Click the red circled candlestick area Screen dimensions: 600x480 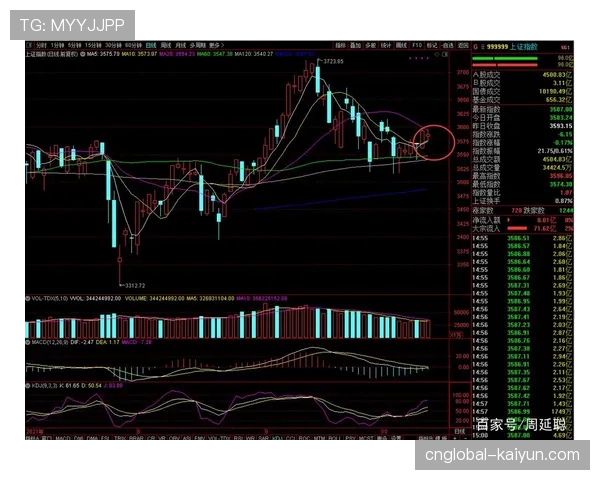click(429, 144)
